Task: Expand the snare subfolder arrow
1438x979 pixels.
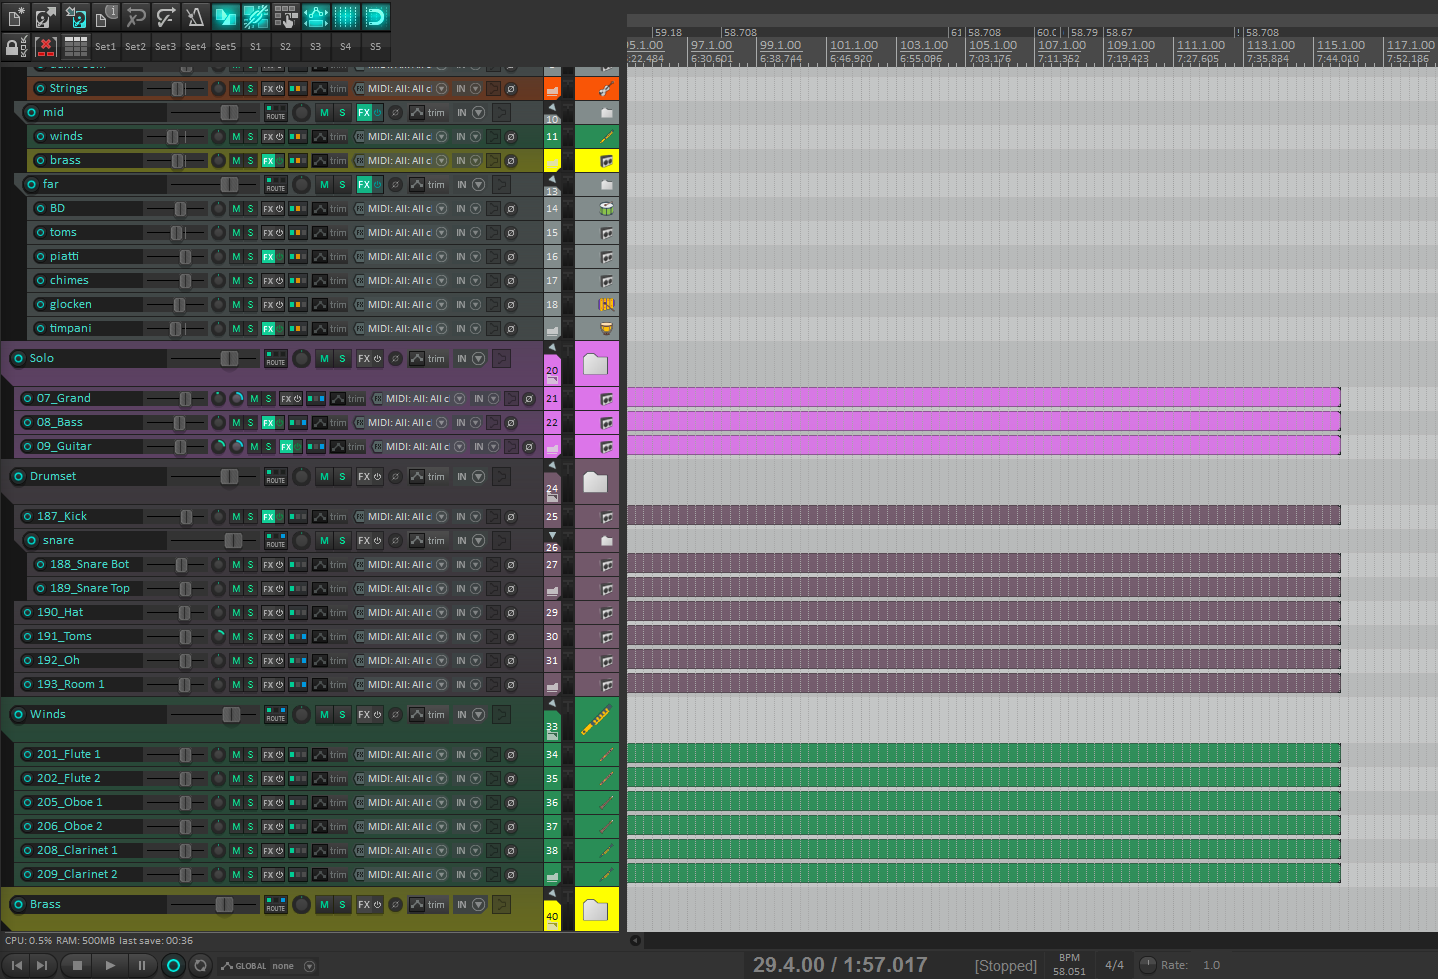Action: point(552,535)
